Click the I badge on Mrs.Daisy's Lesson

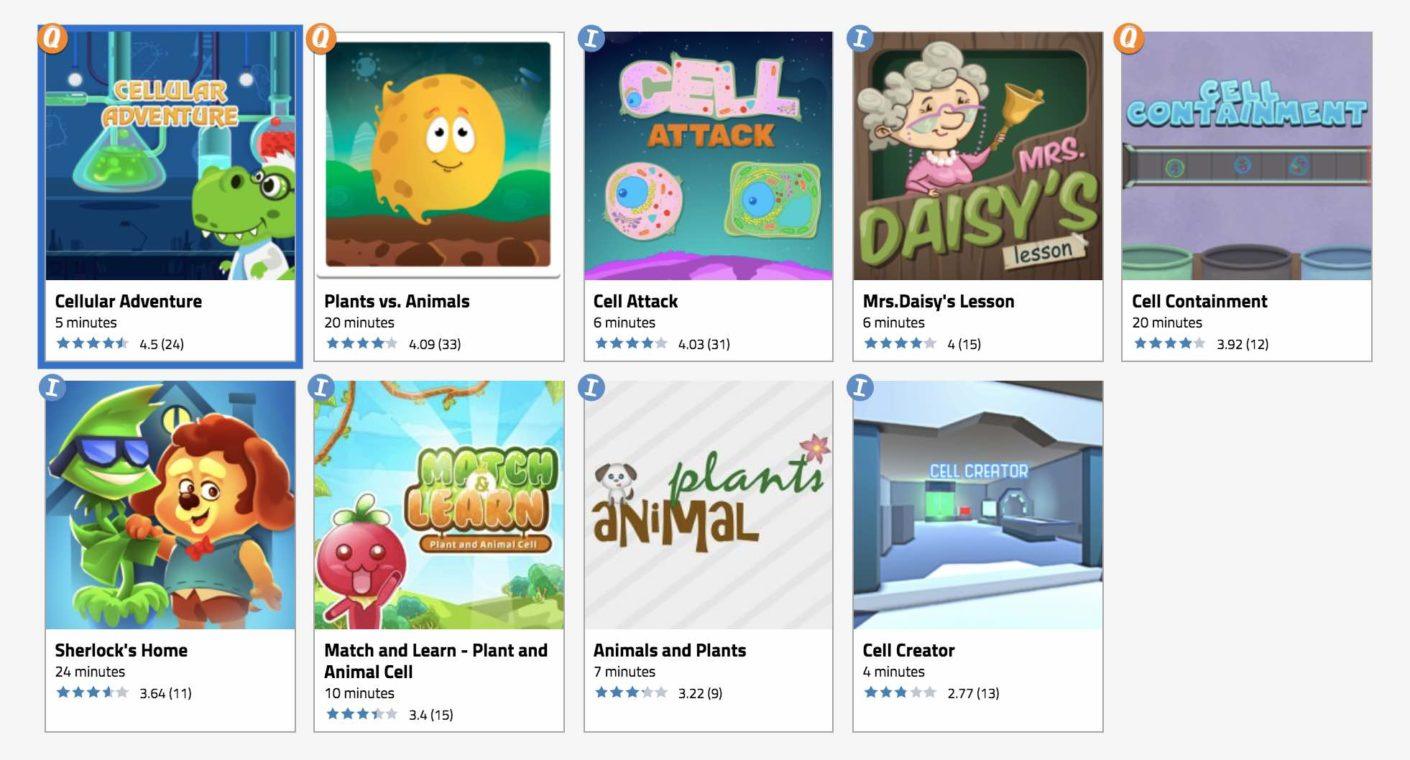pos(860,38)
